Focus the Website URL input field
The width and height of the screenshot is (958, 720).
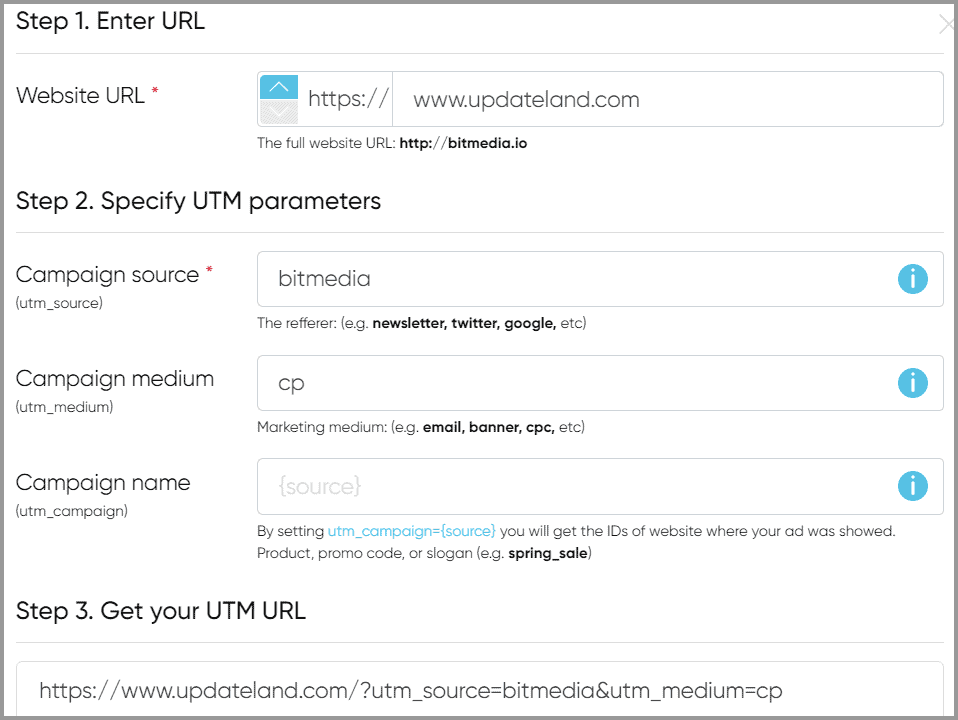coord(666,99)
